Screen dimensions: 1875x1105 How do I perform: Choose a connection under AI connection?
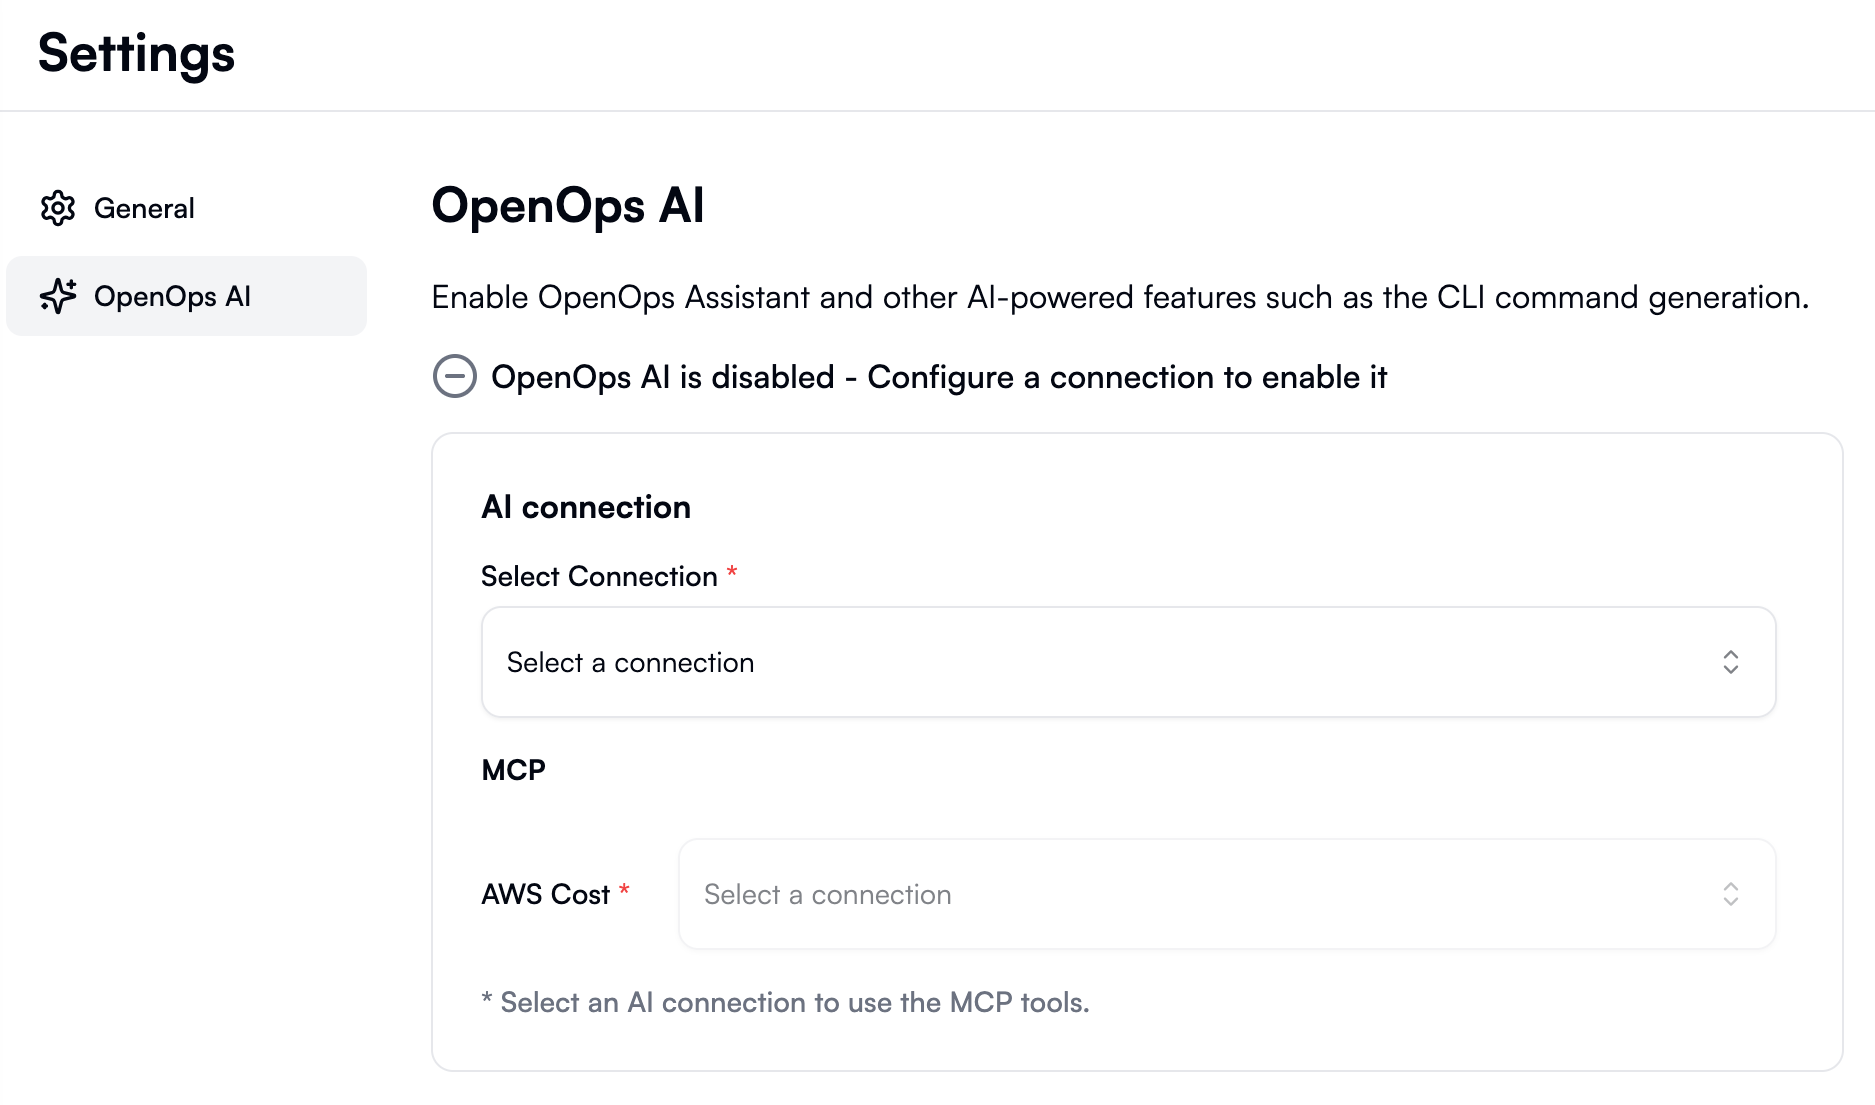click(1128, 662)
